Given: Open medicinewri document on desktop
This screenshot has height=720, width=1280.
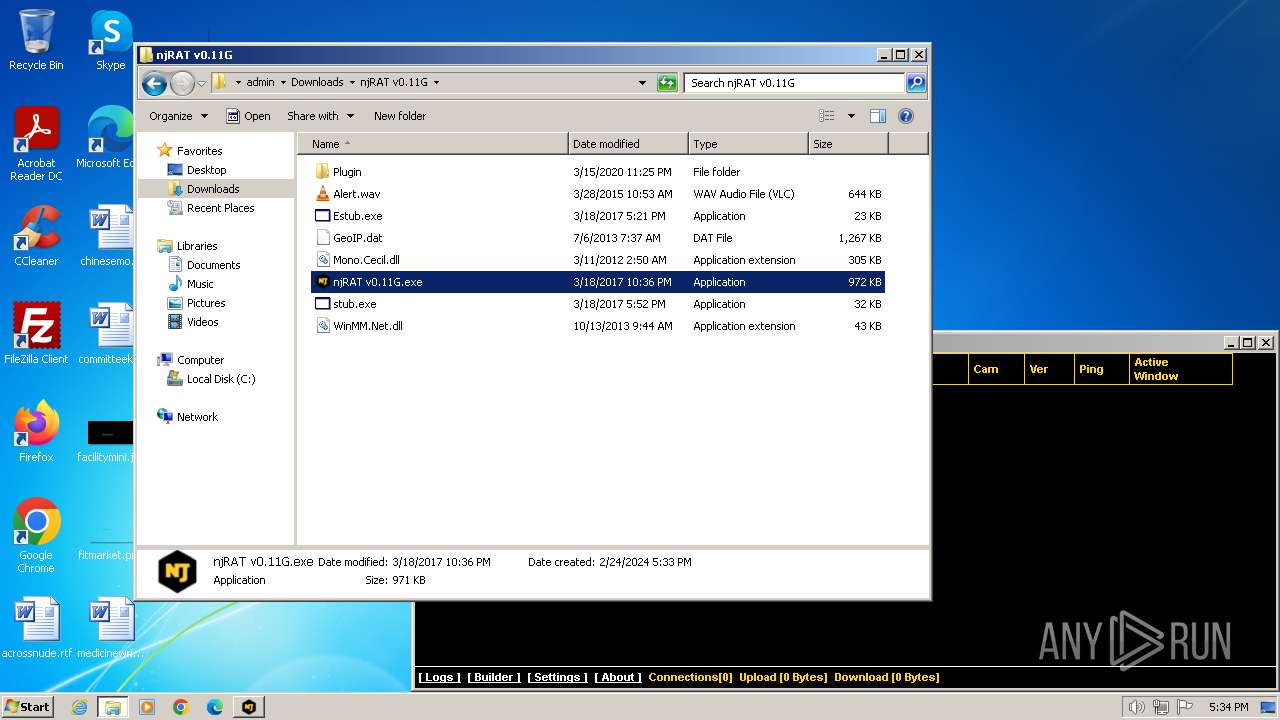Looking at the screenshot, I should [110, 628].
